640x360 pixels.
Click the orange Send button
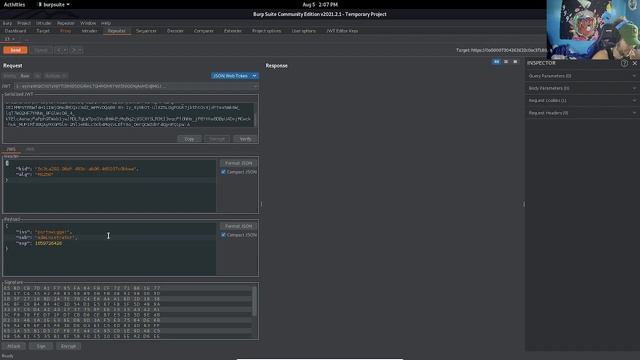click(x=16, y=50)
